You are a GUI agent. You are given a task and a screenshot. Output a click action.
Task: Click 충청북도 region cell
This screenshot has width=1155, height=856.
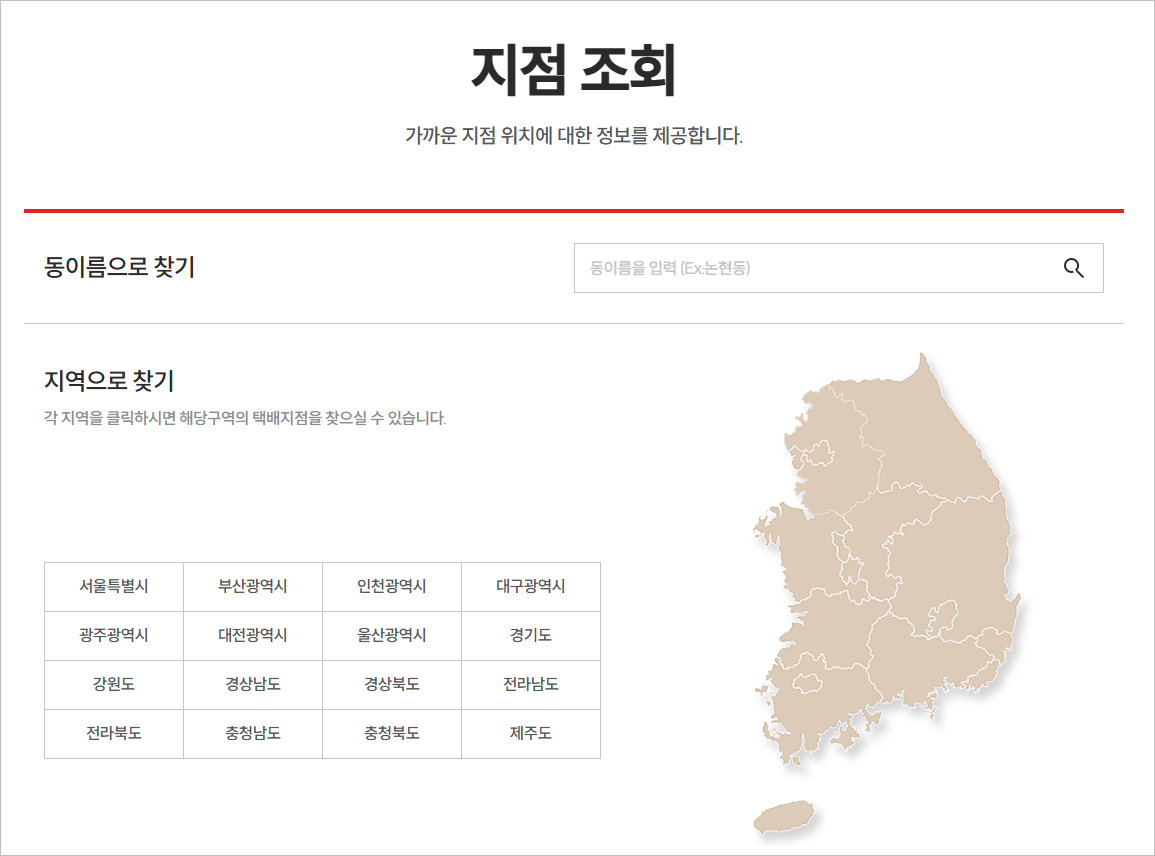(391, 734)
